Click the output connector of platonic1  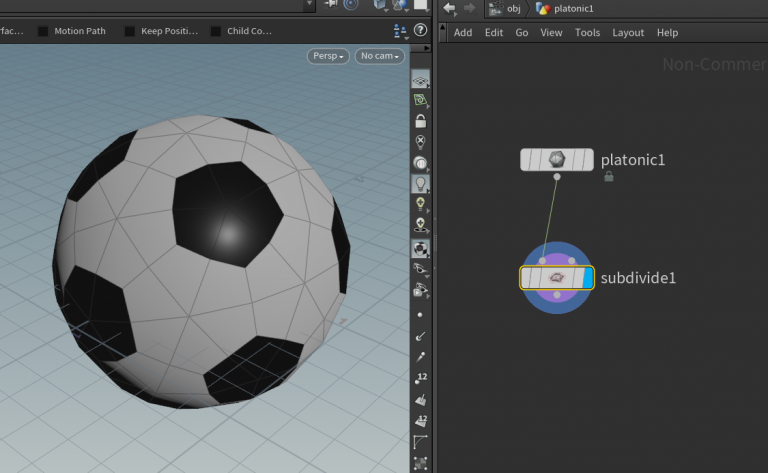(x=557, y=177)
